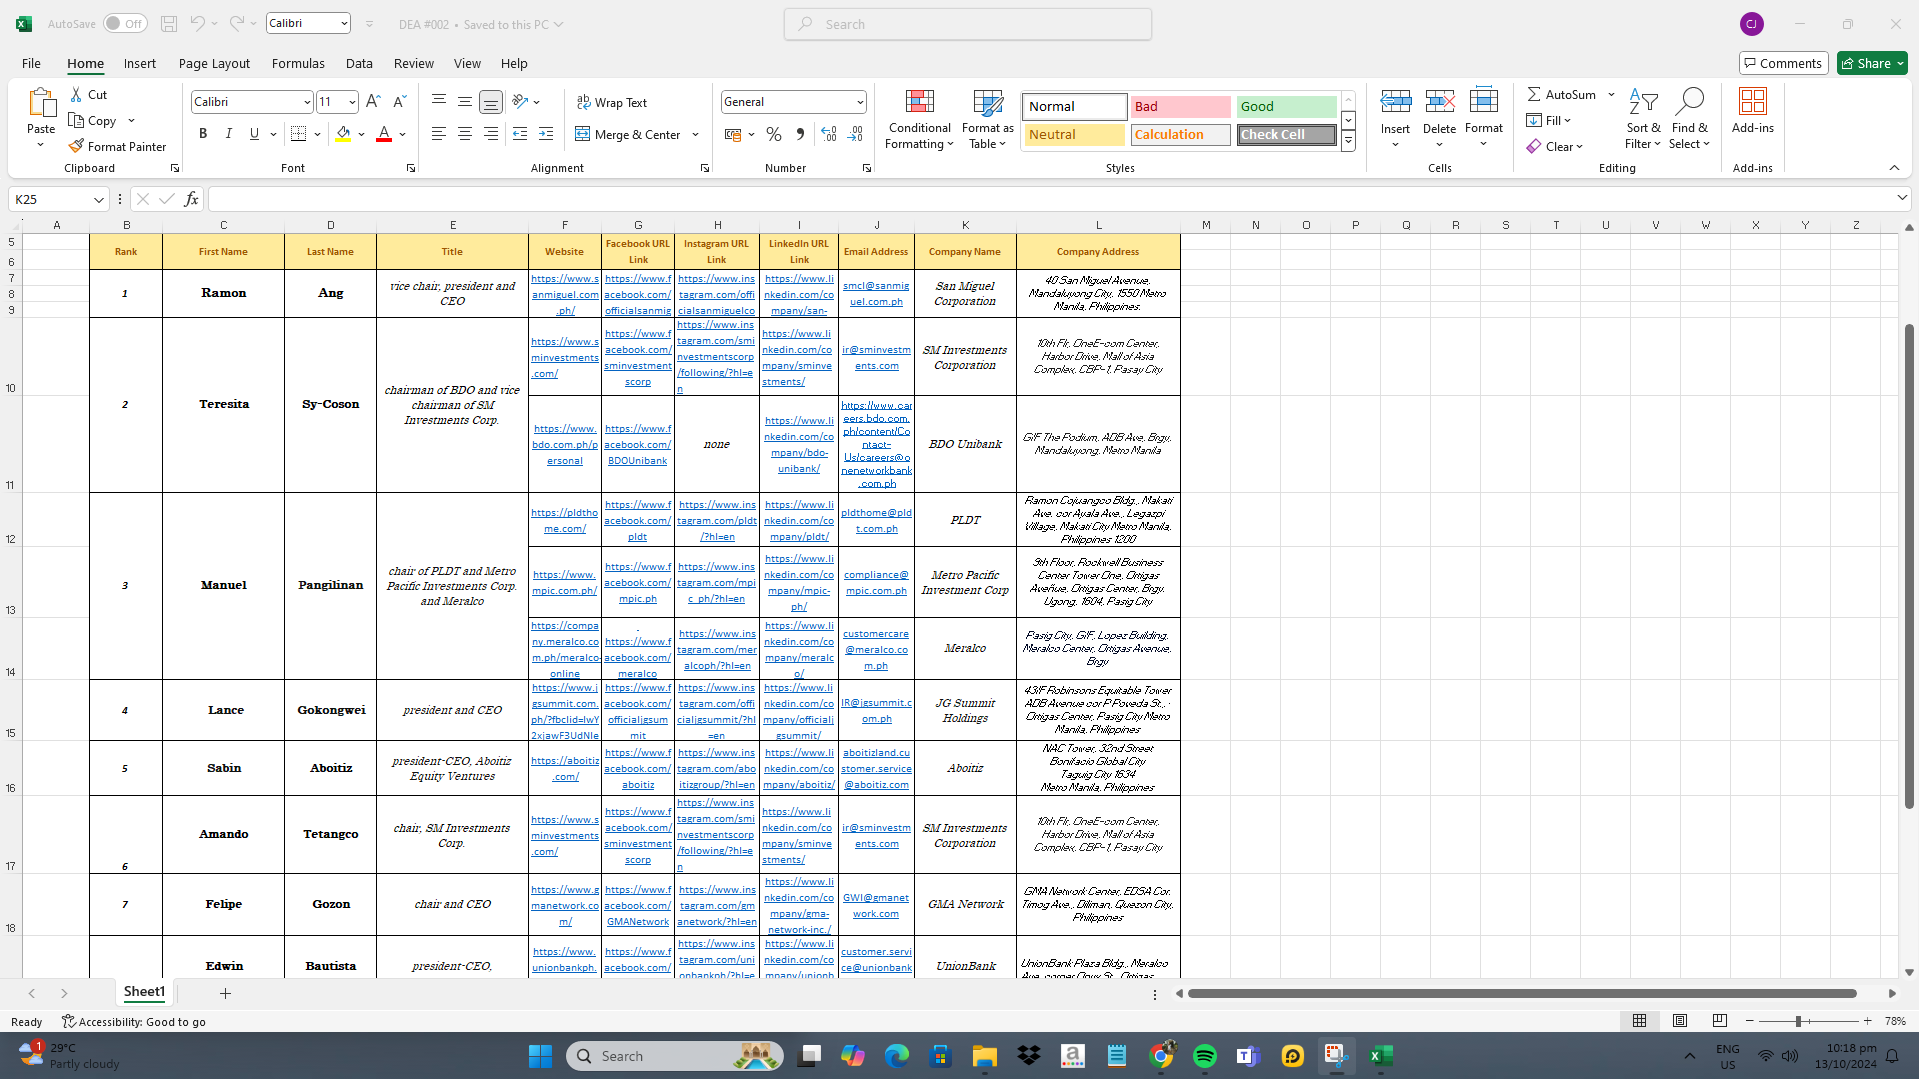Click the Increase Decimal icon
The height and width of the screenshot is (1079, 1919).
click(829, 134)
